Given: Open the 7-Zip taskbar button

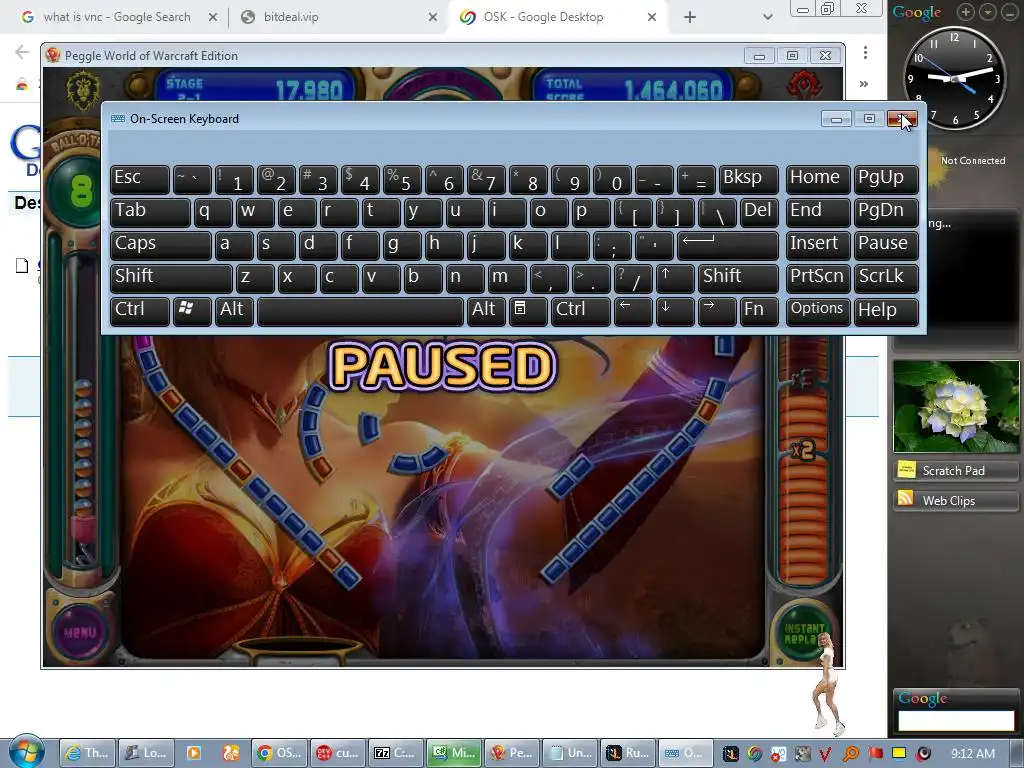Looking at the screenshot, I should point(394,753).
